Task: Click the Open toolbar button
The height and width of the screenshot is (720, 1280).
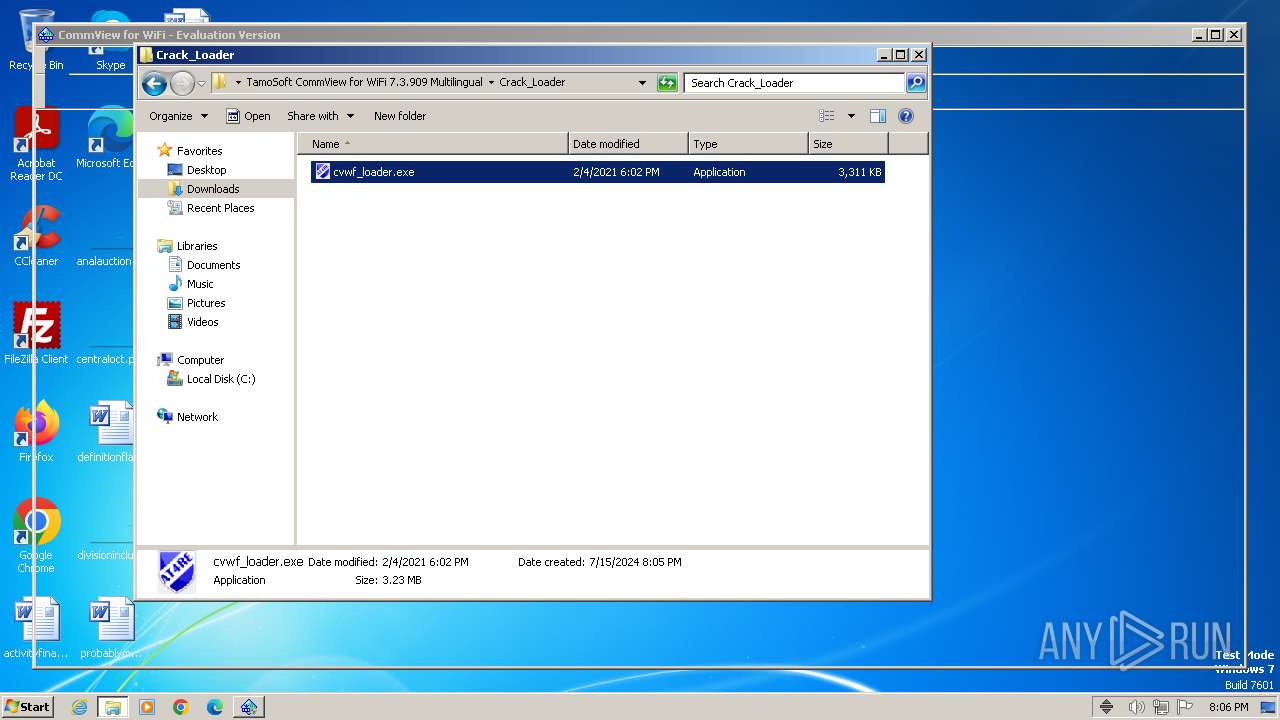Action: tap(248, 116)
